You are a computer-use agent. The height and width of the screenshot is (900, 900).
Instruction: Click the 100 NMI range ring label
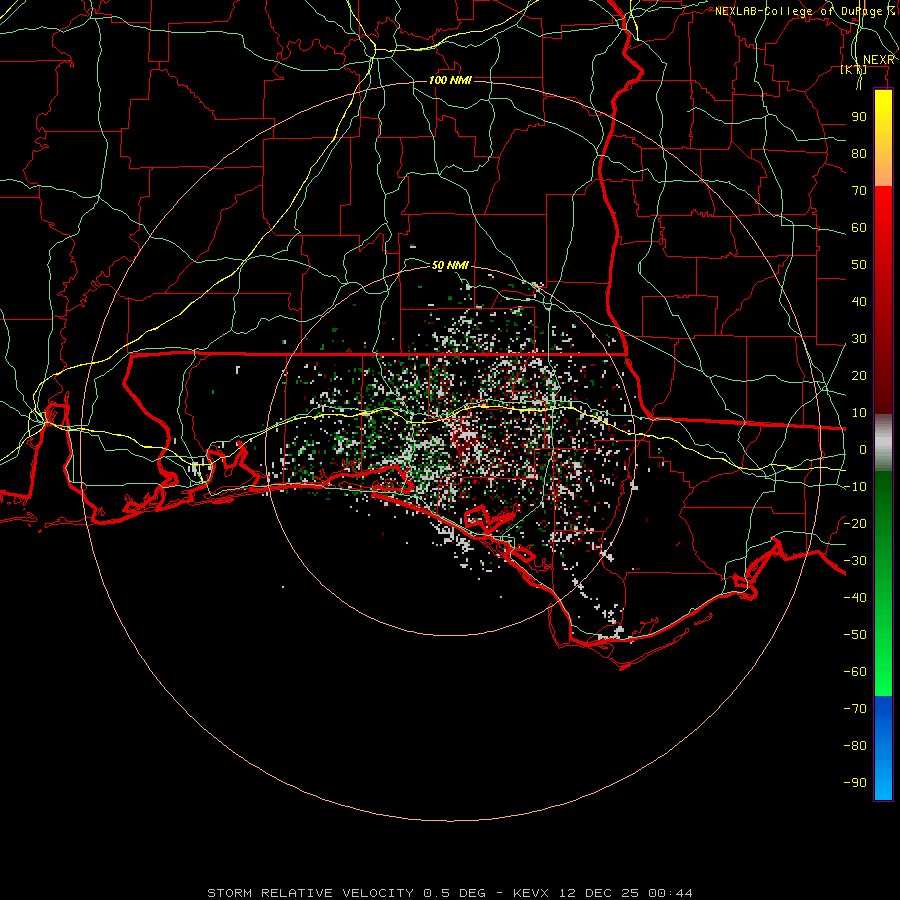[x=450, y=80]
